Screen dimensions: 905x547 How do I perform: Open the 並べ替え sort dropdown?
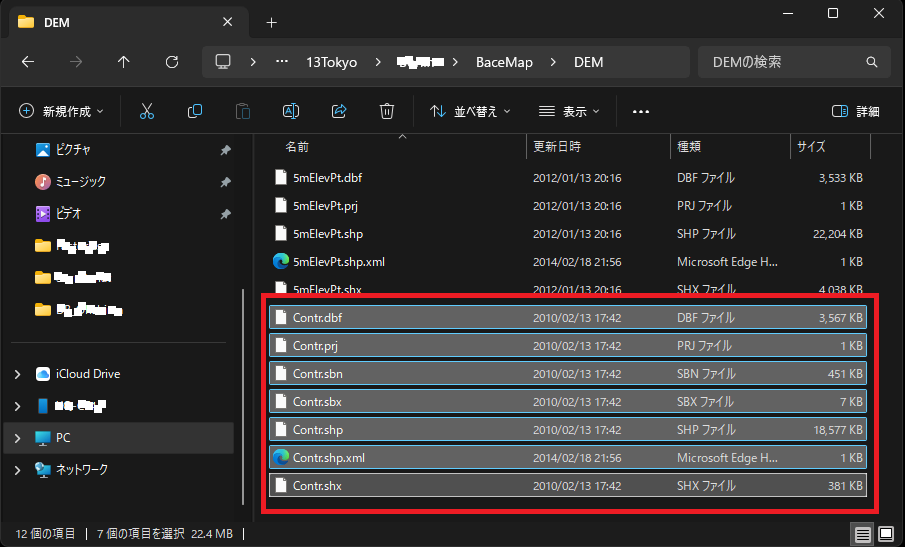pos(470,111)
